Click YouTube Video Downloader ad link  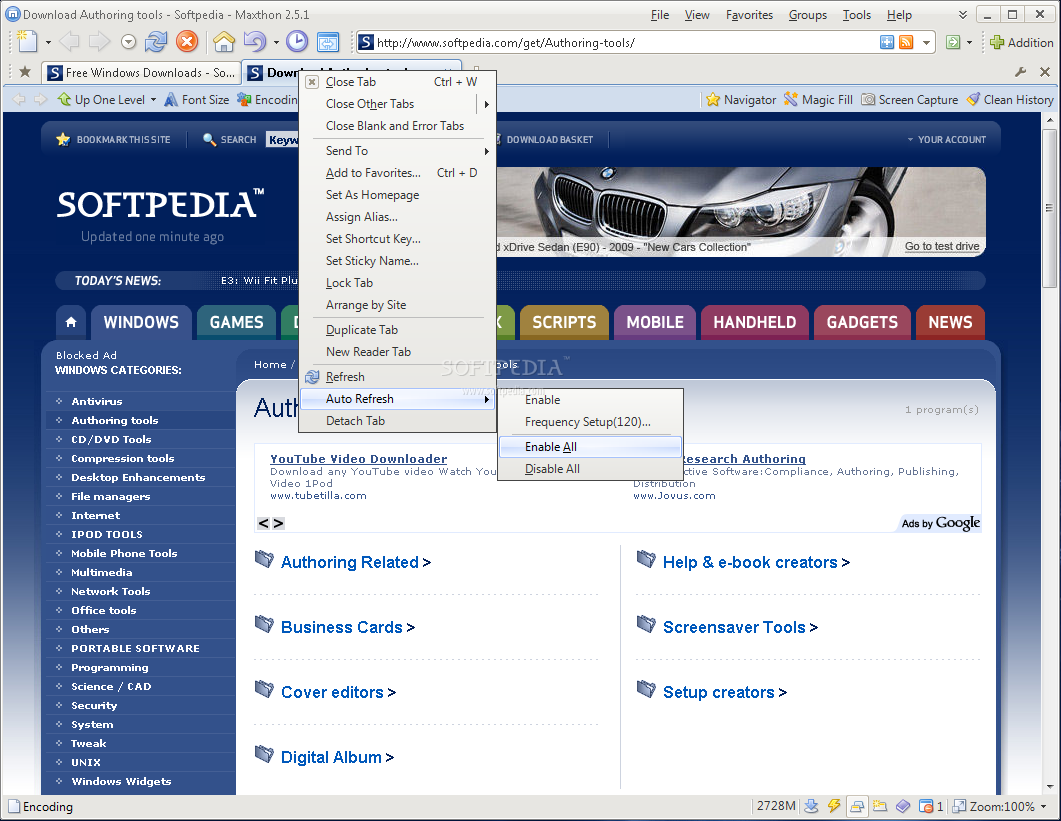click(x=359, y=459)
